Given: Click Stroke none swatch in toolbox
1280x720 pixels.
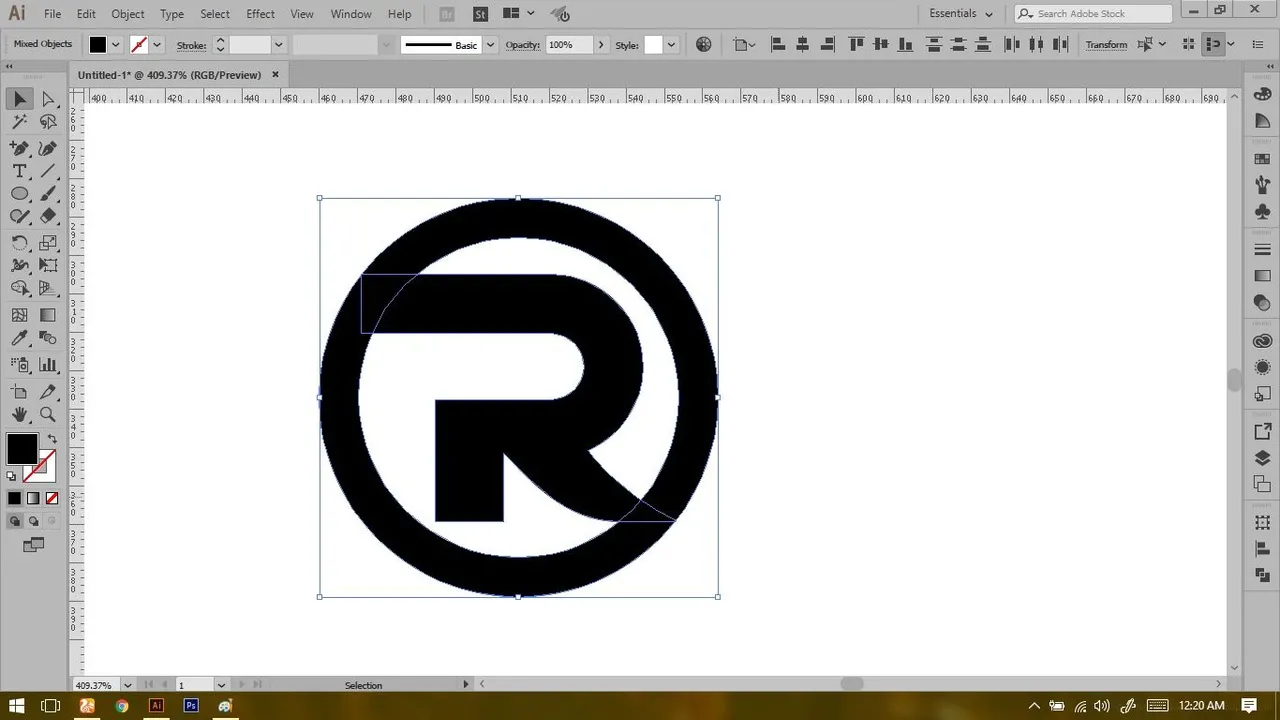Looking at the screenshot, I should pyautogui.click(x=40, y=465).
